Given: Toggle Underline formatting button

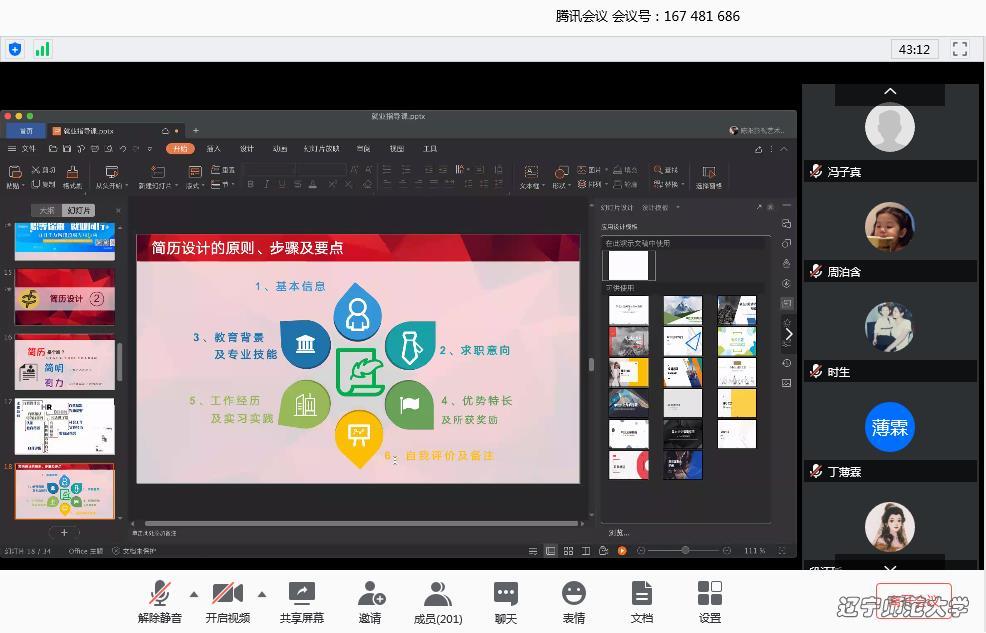Looking at the screenshot, I should coord(282,184).
